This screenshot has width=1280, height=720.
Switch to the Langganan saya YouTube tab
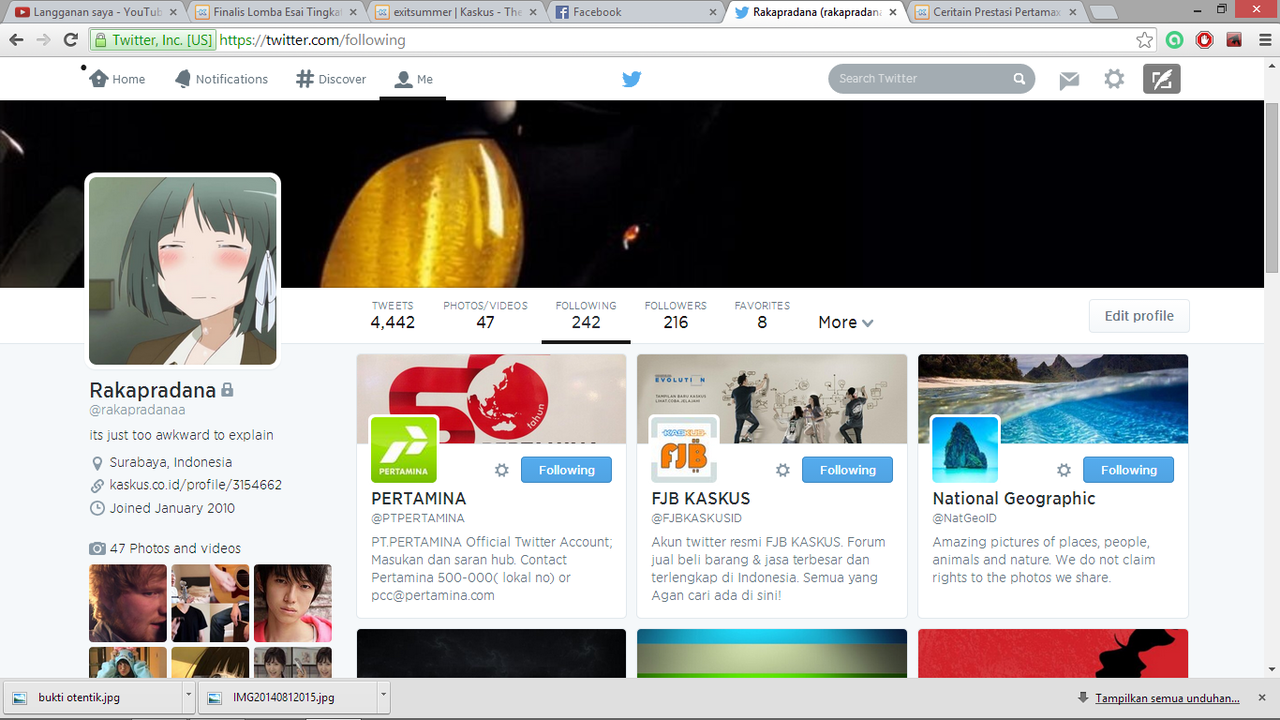[95, 12]
